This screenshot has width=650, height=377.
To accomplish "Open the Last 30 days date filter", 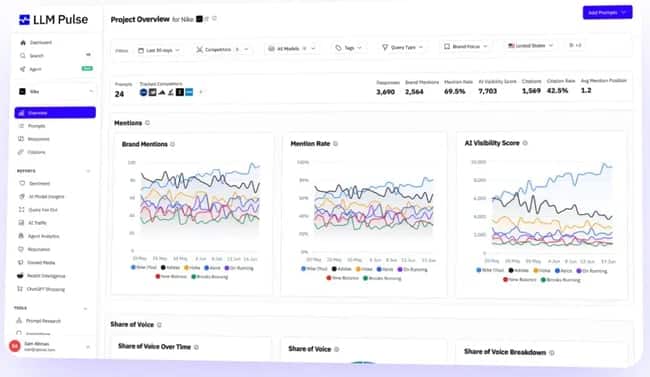I will click(x=159, y=50).
